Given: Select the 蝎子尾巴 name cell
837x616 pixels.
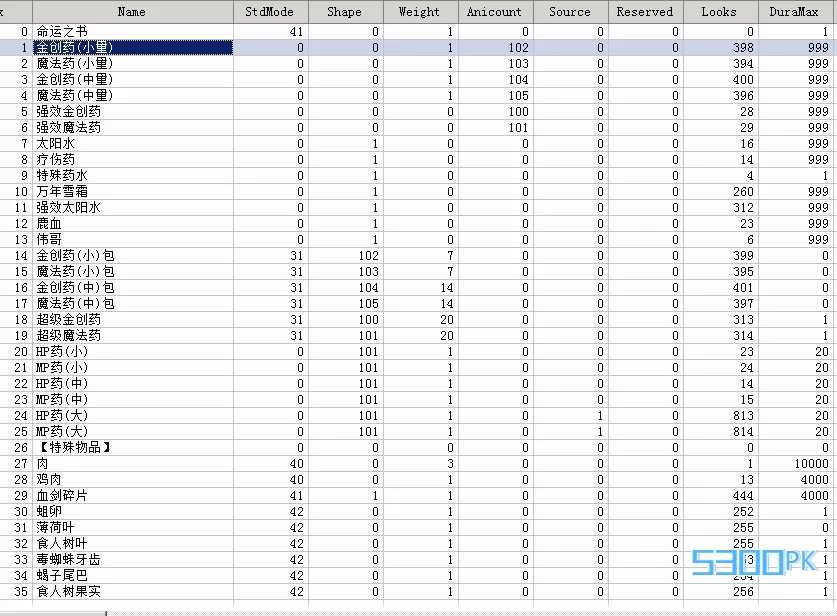Looking at the screenshot, I should click(133, 576).
